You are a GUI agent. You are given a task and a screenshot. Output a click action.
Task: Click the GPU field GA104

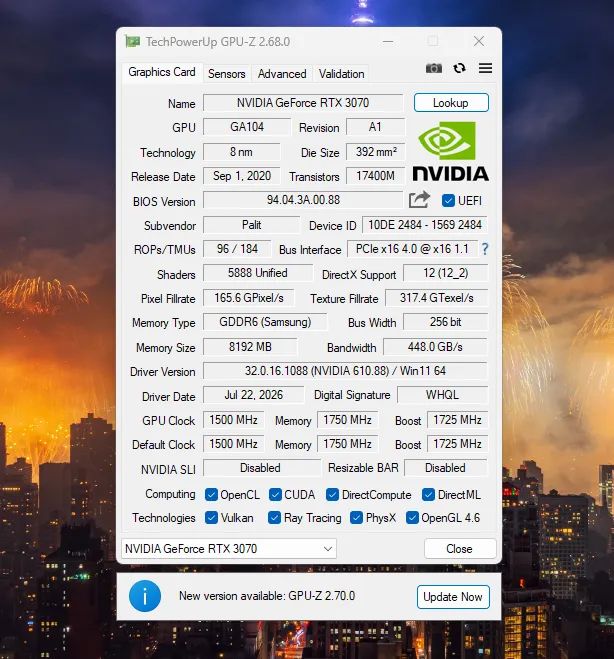tap(247, 127)
